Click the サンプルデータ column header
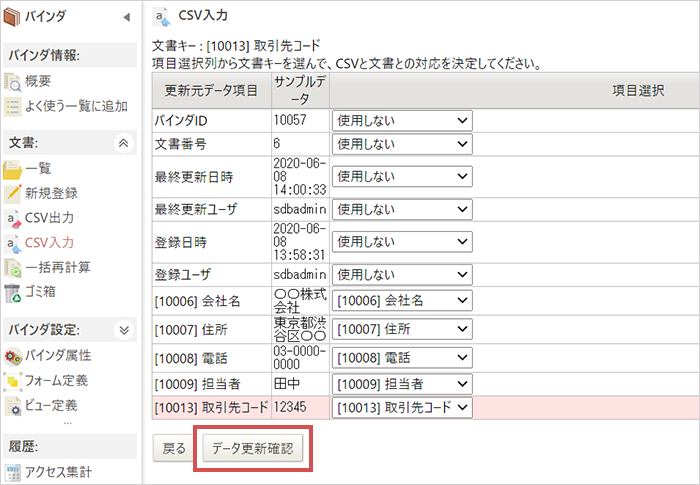 tap(300, 90)
